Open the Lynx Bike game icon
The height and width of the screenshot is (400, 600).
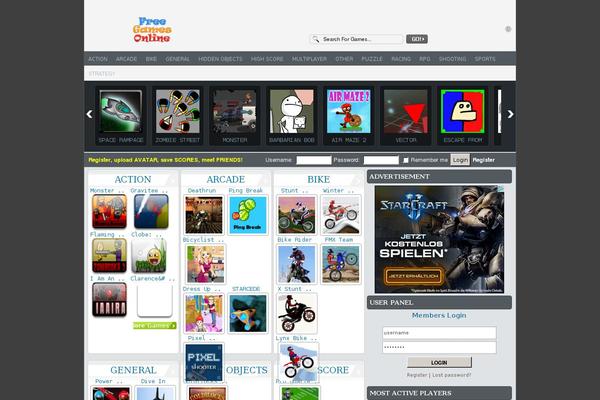[298, 362]
